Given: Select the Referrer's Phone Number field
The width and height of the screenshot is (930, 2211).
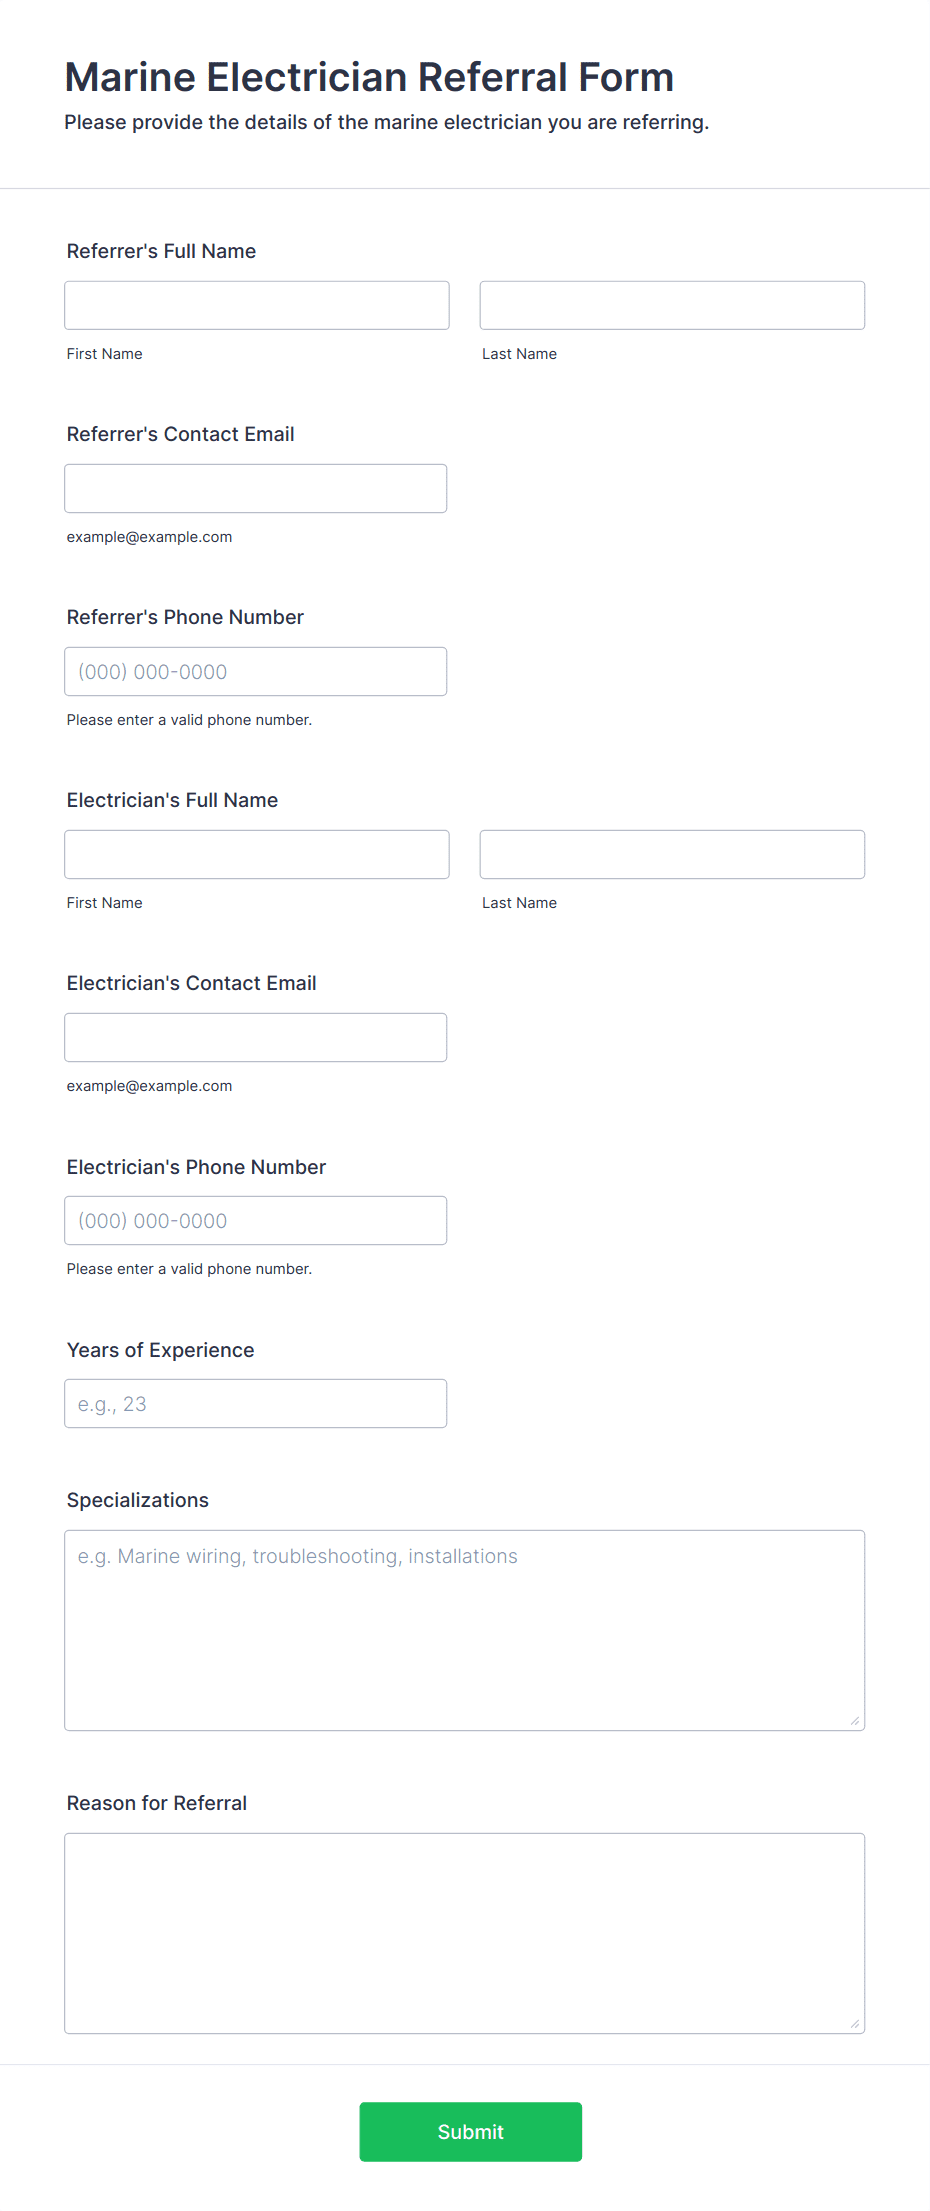Looking at the screenshot, I should [x=256, y=671].
